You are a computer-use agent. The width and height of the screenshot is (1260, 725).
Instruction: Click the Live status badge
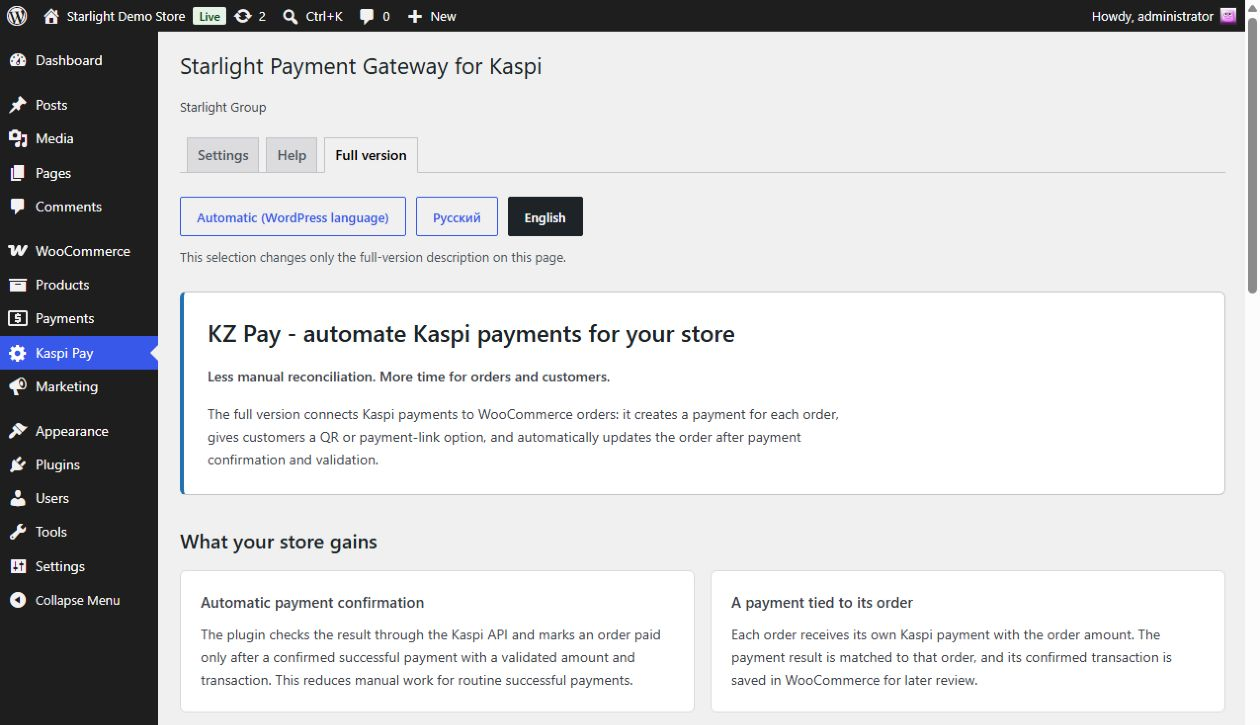tap(209, 16)
